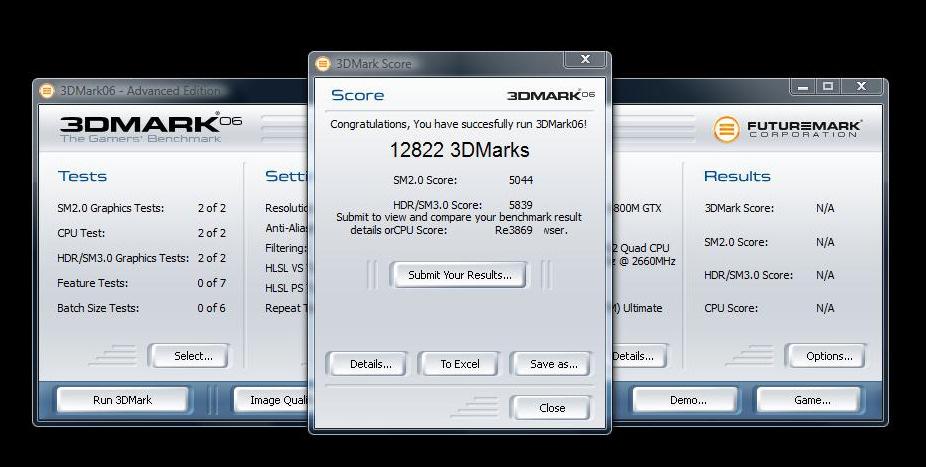Click the HDR/SM3.0 Score value 5839
The image size is (926, 467).
pos(520,205)
